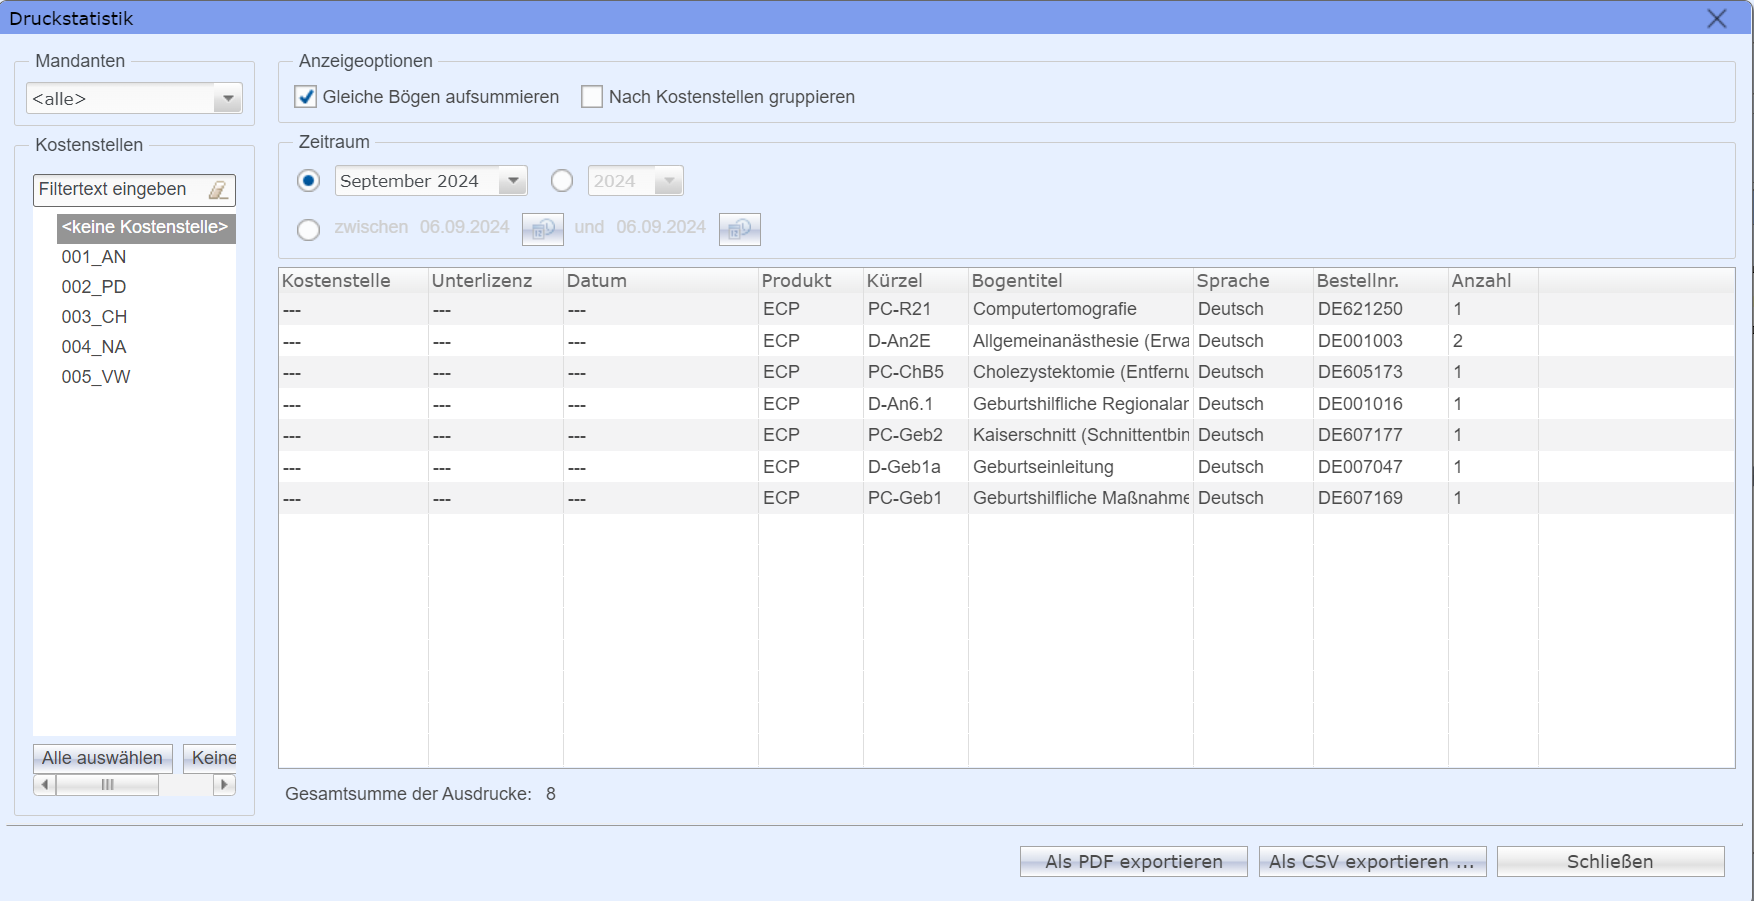Click Kürzel cell PC-Geb1
Viewport: 1754px width, 901px height.
pyautogui.click(x=905, y=499)
